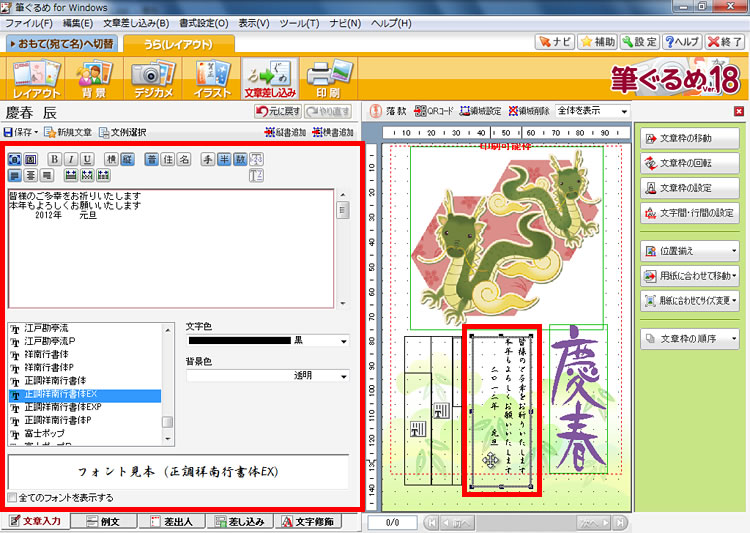The height and width of the screenshot is (533, 750).
Task: Switch to vertical writing 縦
Action: pyautogui.click(x=127, y=159)
